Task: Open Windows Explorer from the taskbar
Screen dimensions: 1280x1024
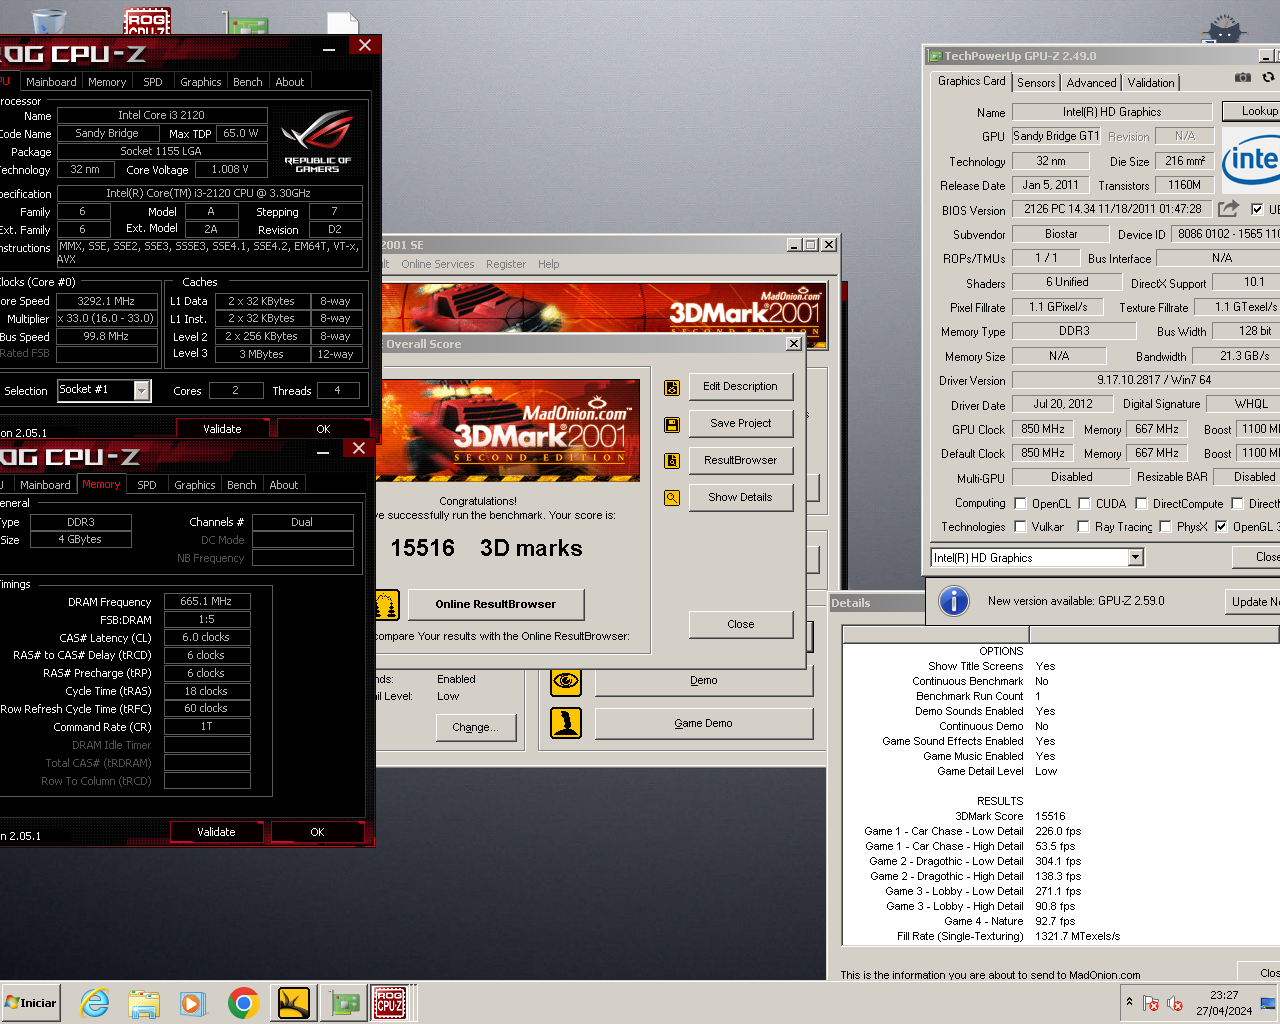Action: (144, 1003)
